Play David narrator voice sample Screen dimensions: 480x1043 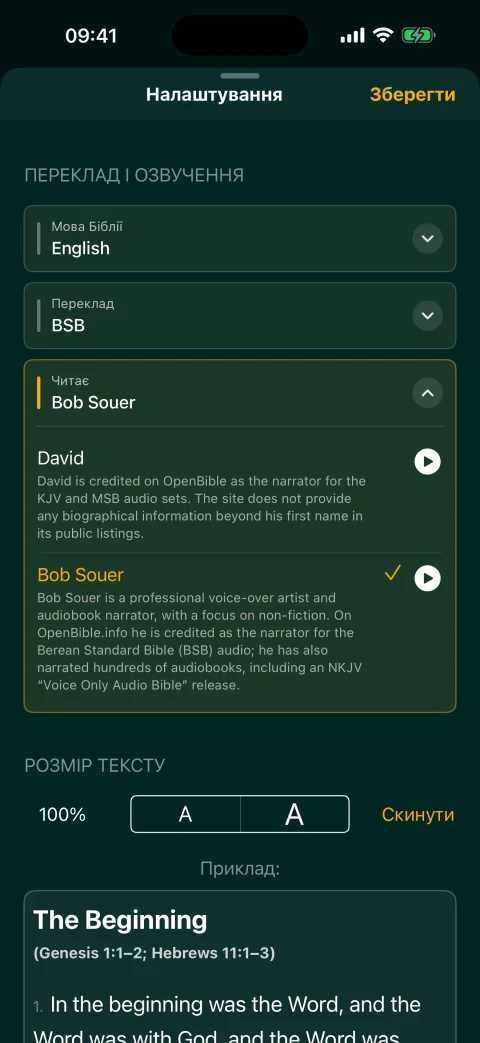[x=427, y=462]
